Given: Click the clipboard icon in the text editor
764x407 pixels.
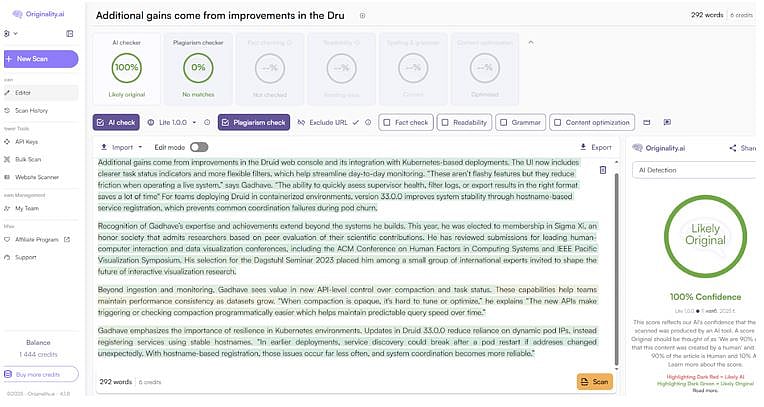Looking at the screenshot, I should coord(603,170).
